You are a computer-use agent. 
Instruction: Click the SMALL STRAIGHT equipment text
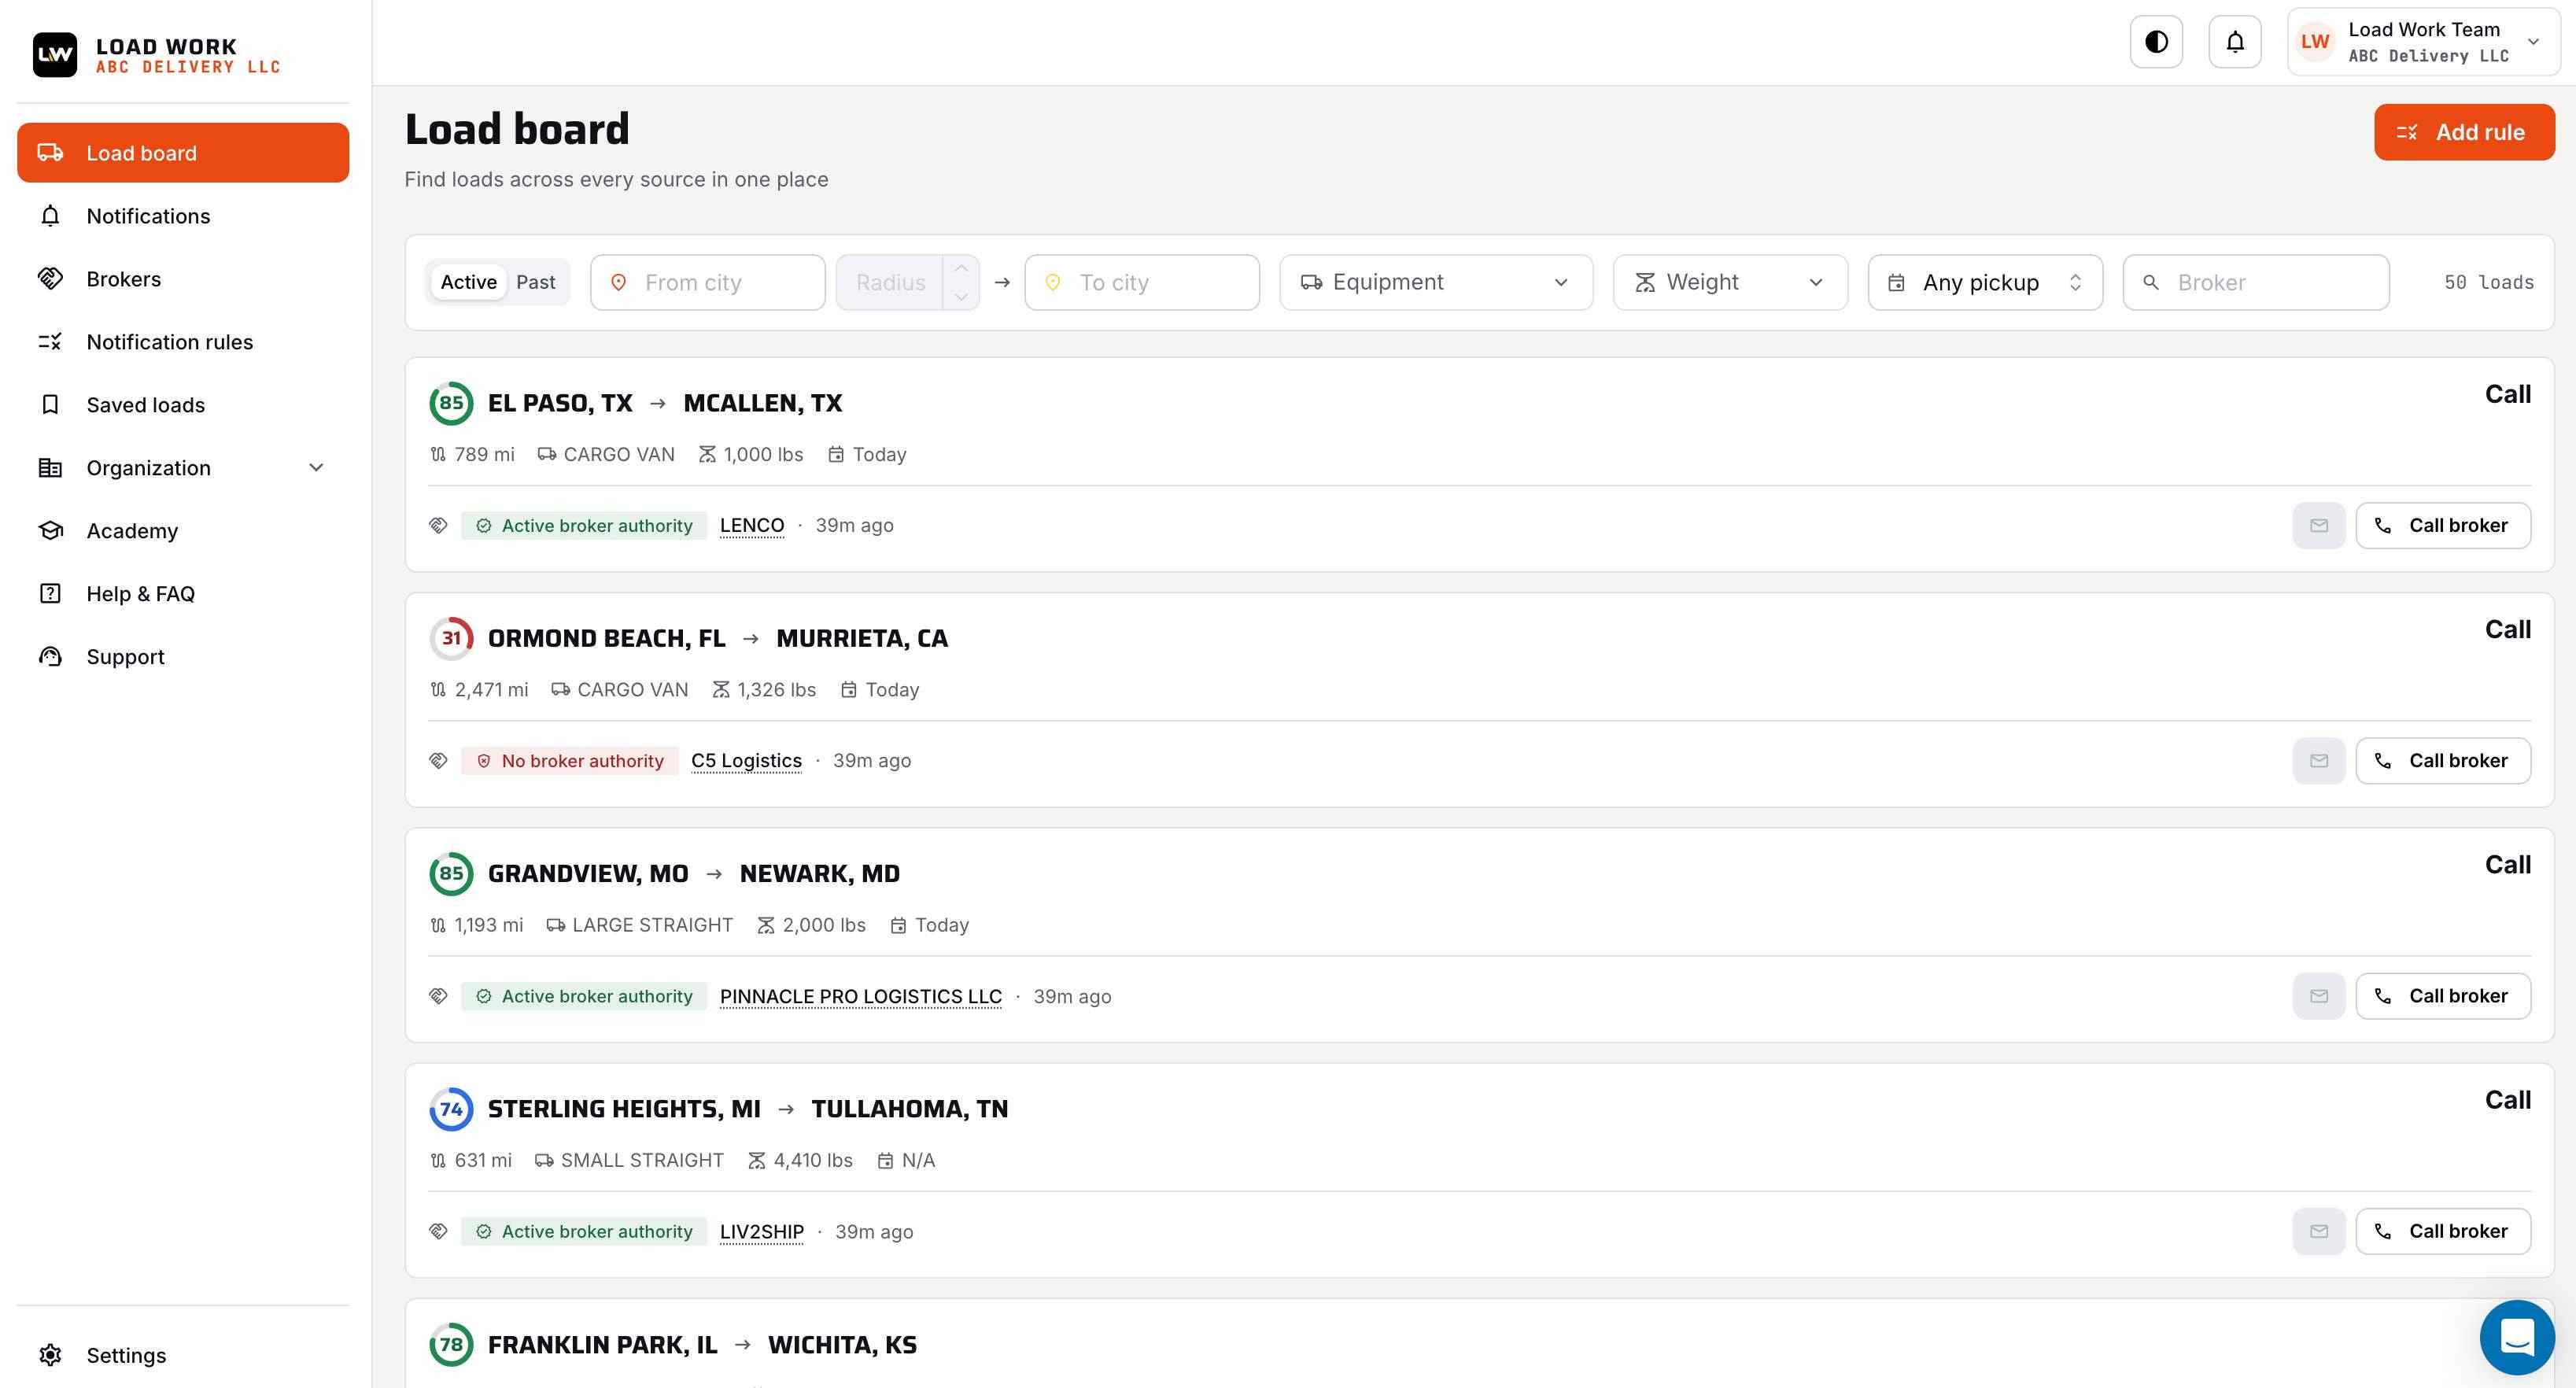[x=642, y=1161]
